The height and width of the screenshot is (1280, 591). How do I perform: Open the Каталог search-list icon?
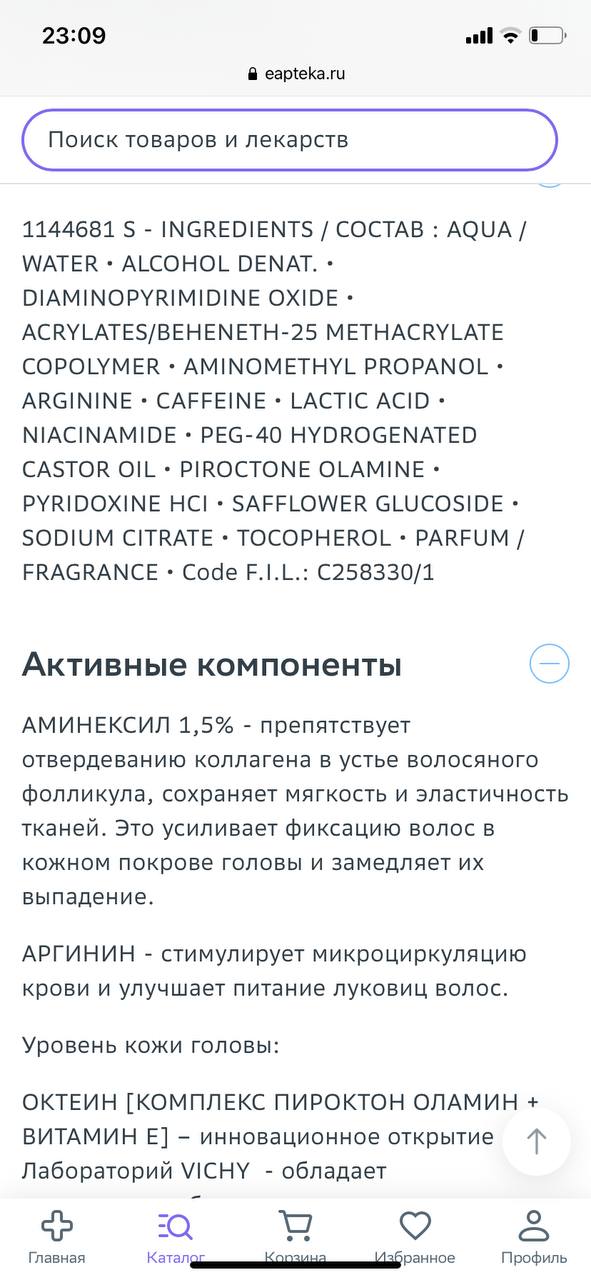pos(175,1225)
